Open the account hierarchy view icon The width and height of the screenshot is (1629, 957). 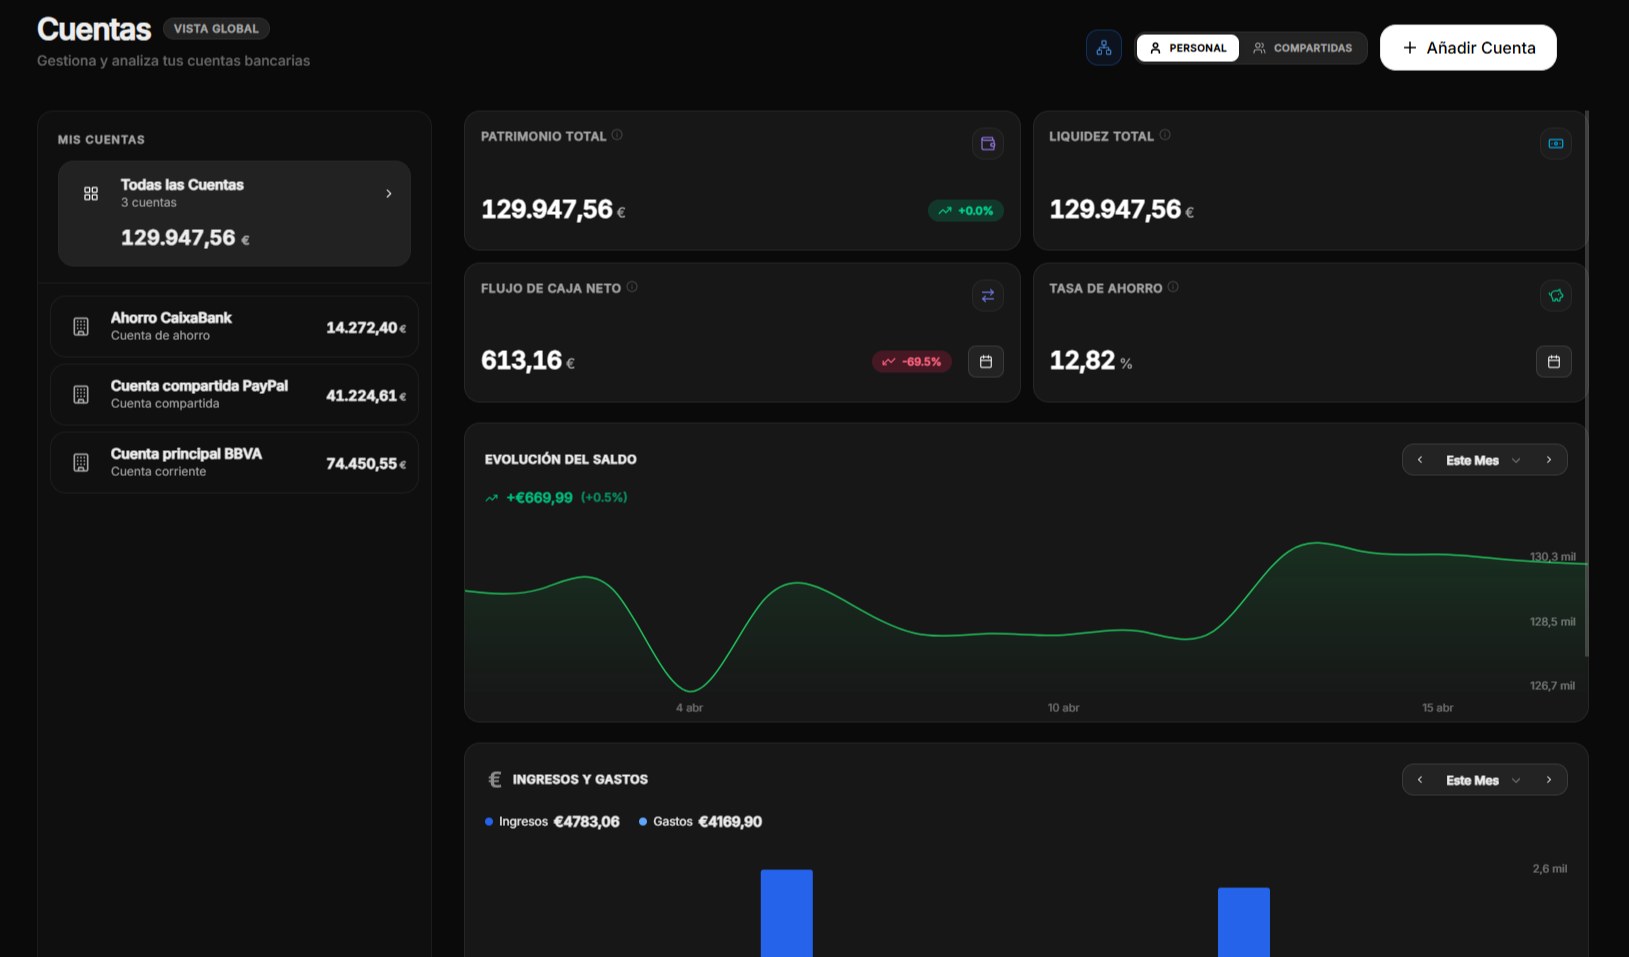[x=1103, y=48]
